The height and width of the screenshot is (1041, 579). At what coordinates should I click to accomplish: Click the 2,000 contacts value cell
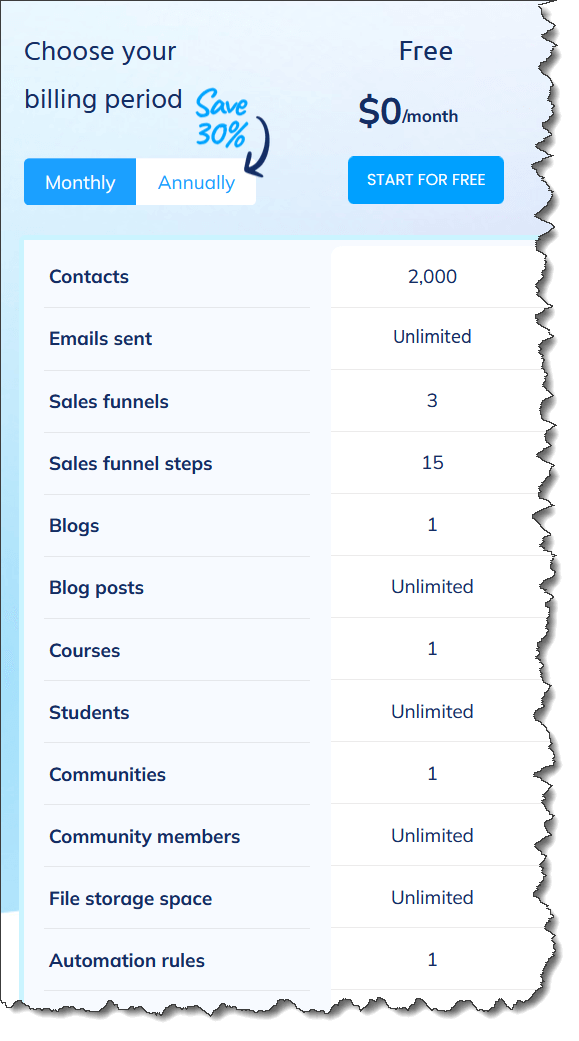click(432, 276)
